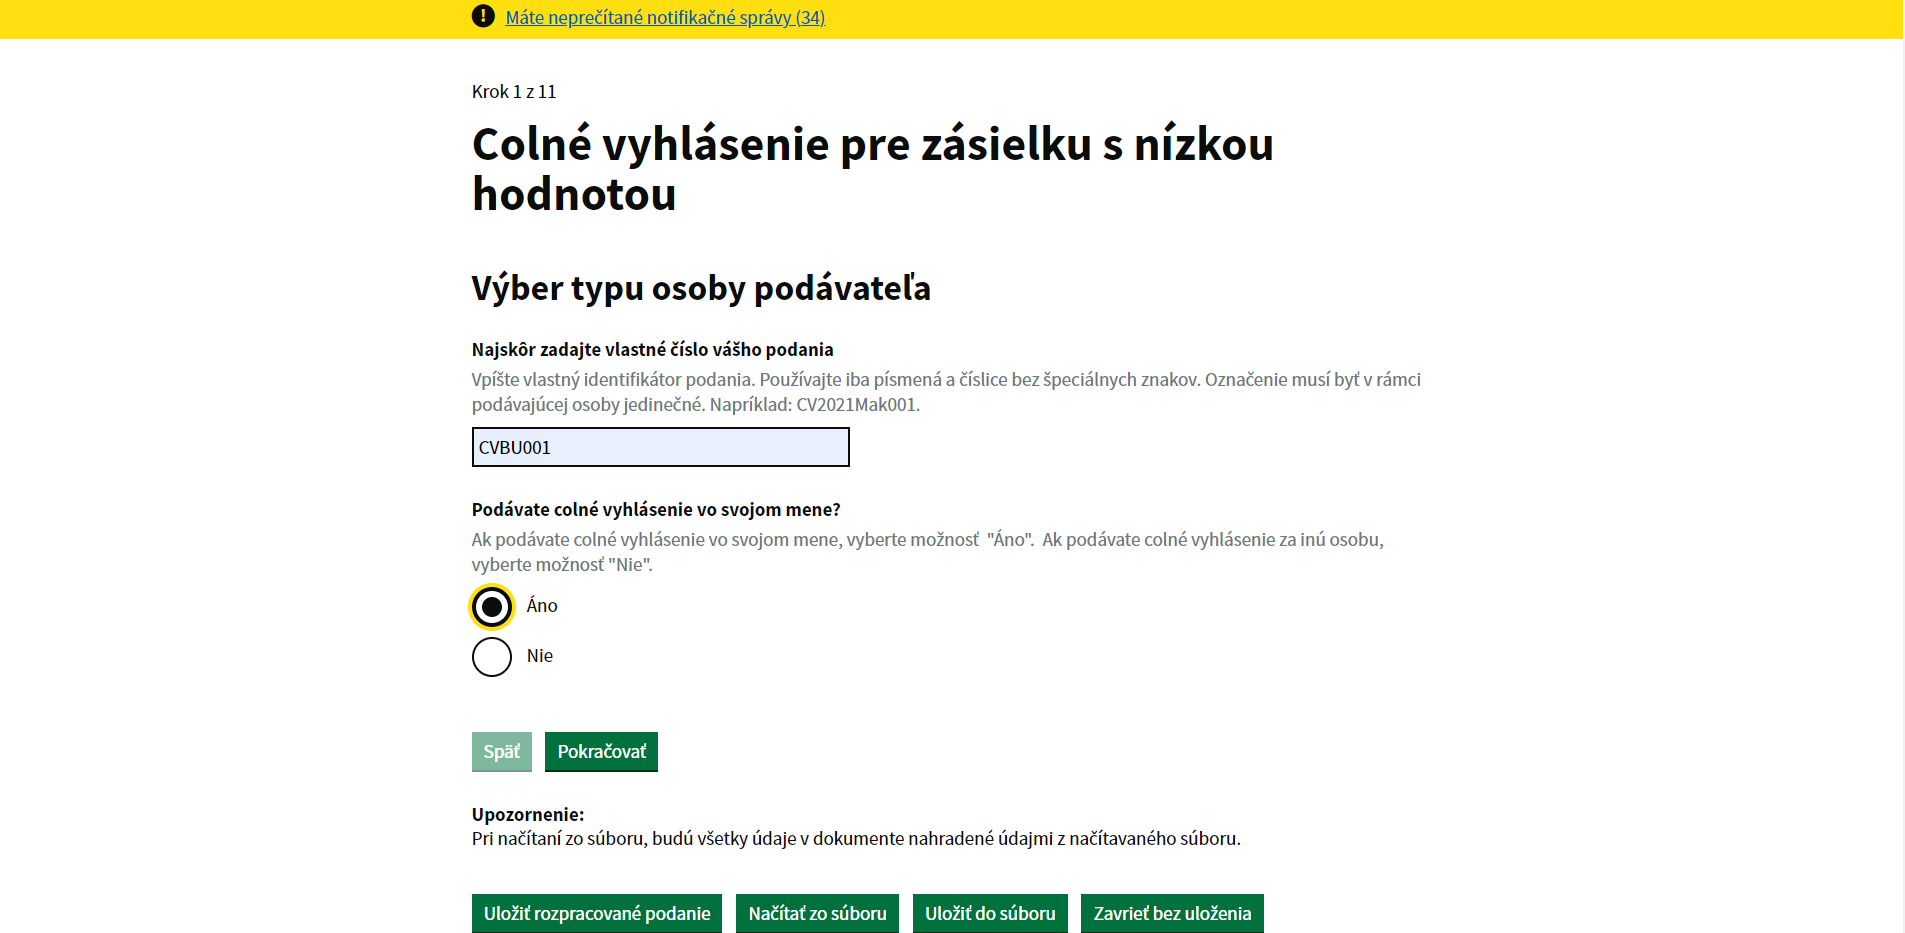
Task: Click the Podávate colné vyhlásenie question label
Action: pyautogui.click(x=656, y=510)
